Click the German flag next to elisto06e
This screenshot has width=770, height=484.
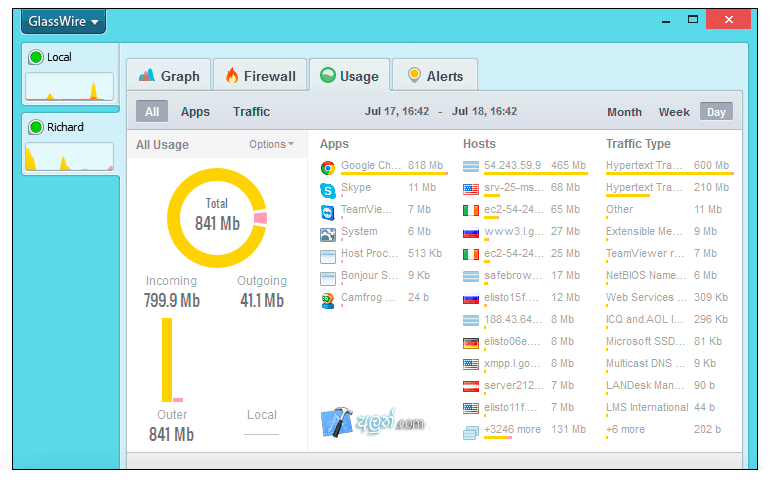(x=470, y=343)
